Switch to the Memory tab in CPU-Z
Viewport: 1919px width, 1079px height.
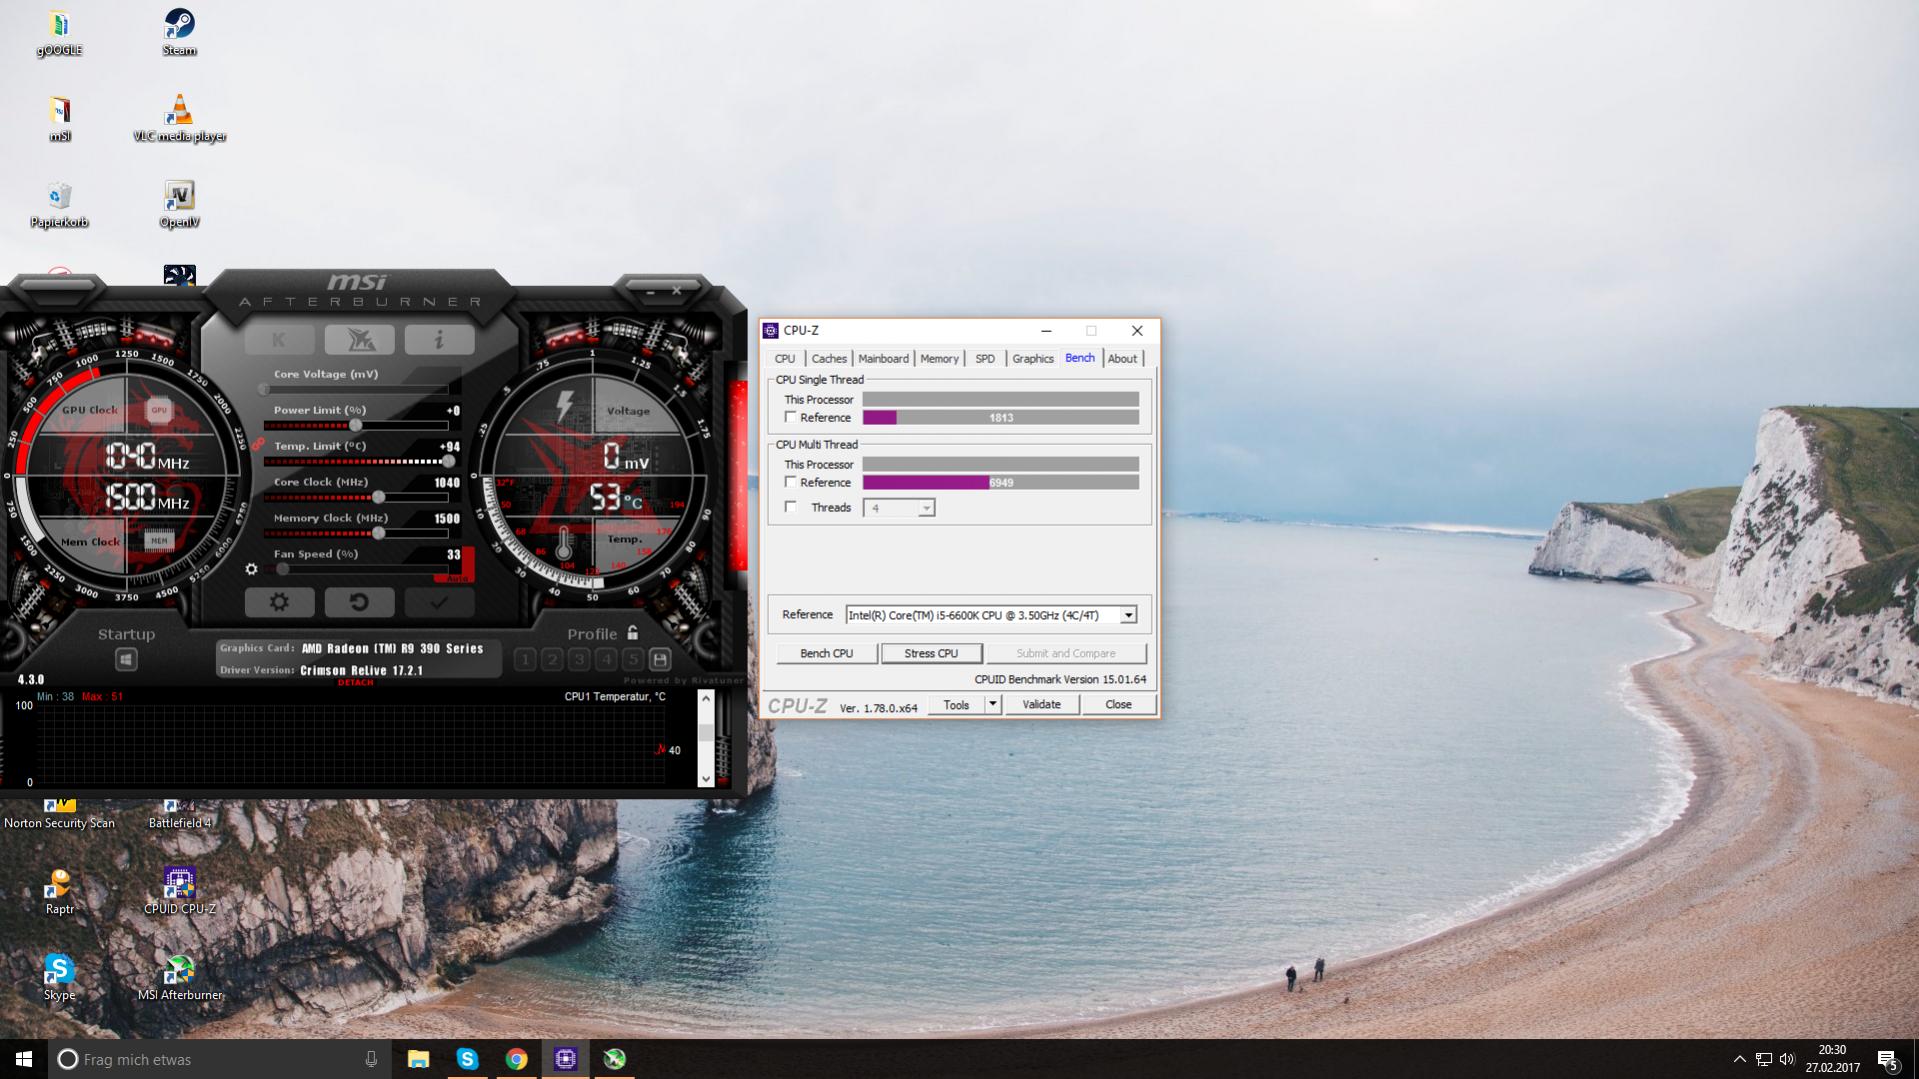click(939, 359)
